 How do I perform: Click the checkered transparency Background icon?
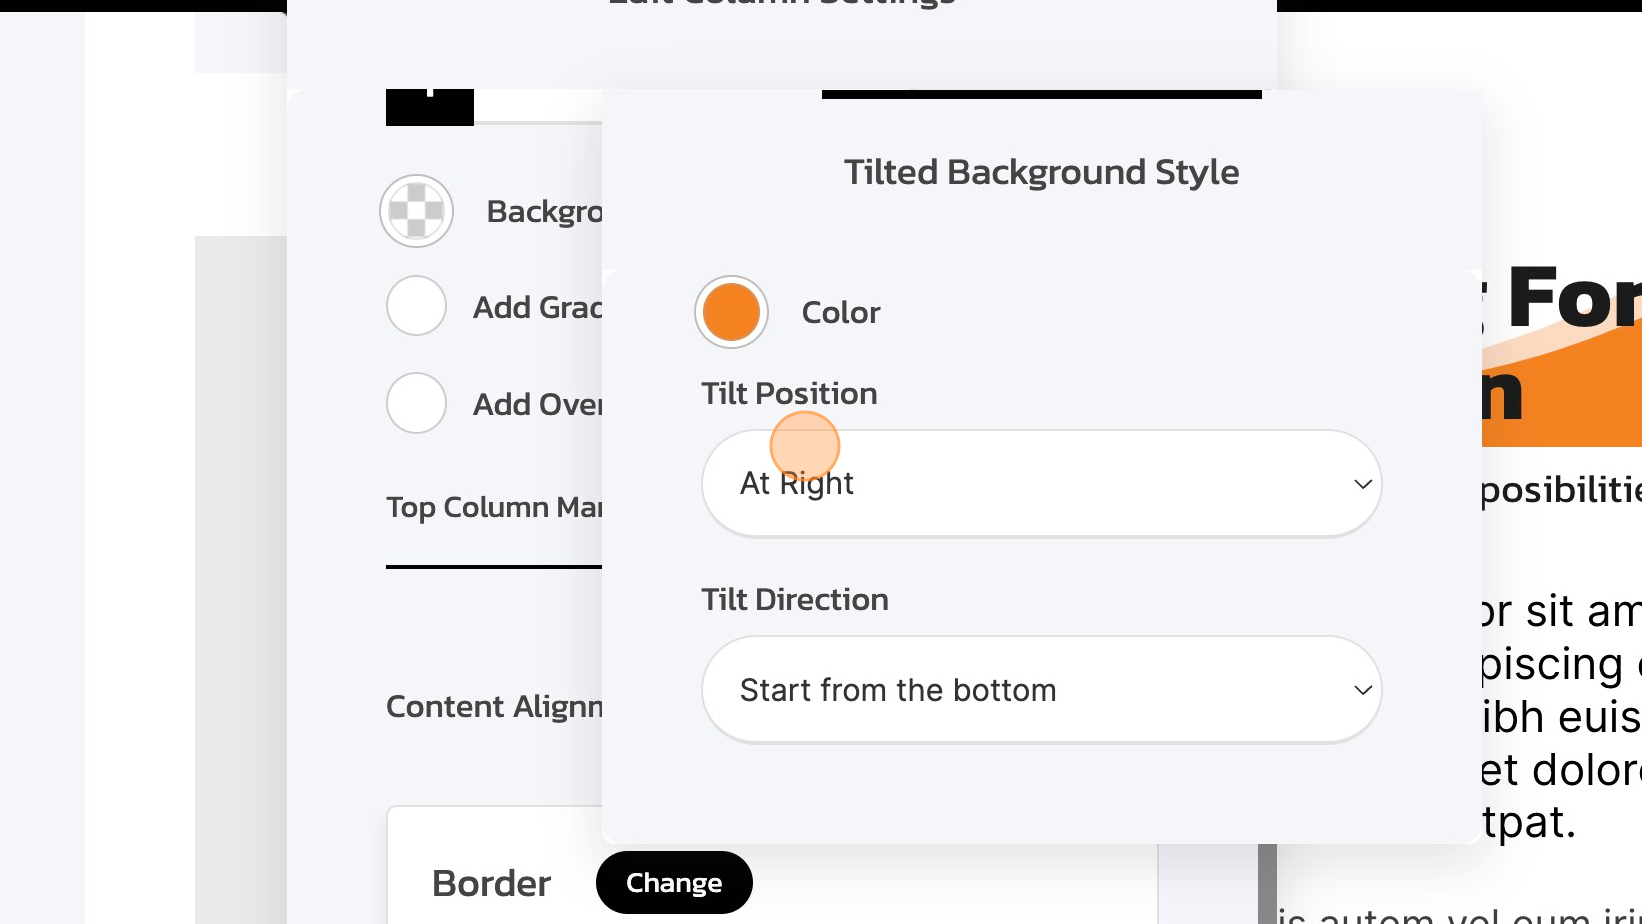pos(416,211)
